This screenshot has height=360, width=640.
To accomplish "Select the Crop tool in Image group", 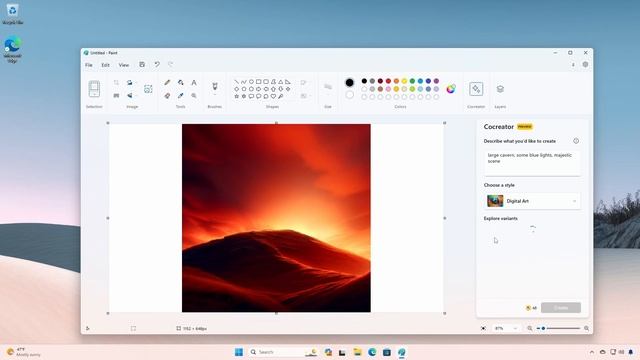I will click(x=116, y=82).
